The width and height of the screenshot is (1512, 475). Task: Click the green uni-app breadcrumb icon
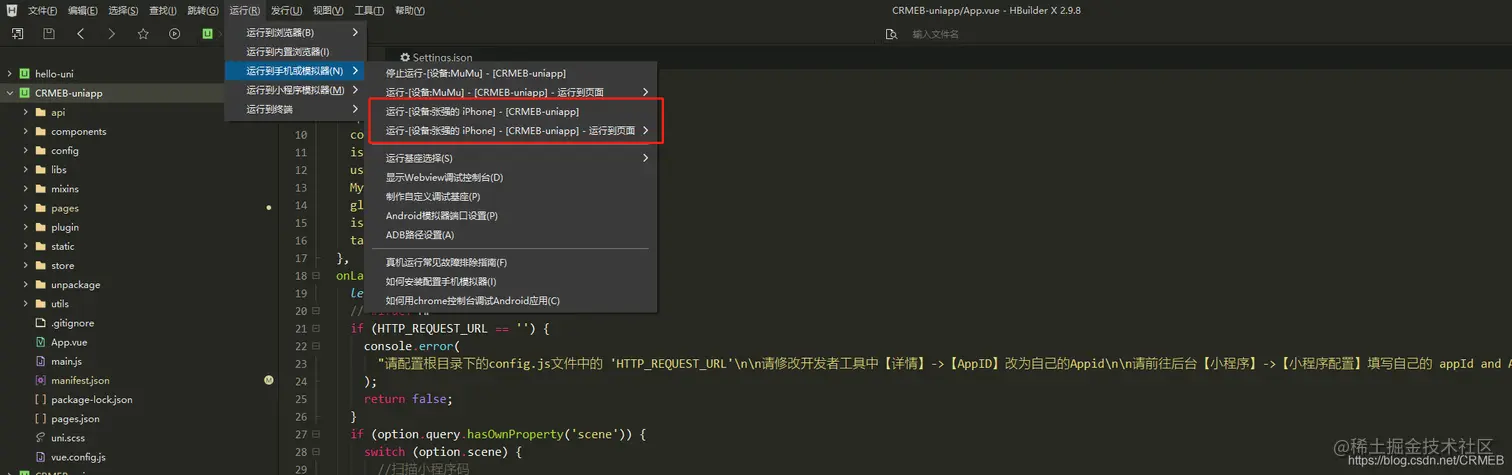pos(207,33)
